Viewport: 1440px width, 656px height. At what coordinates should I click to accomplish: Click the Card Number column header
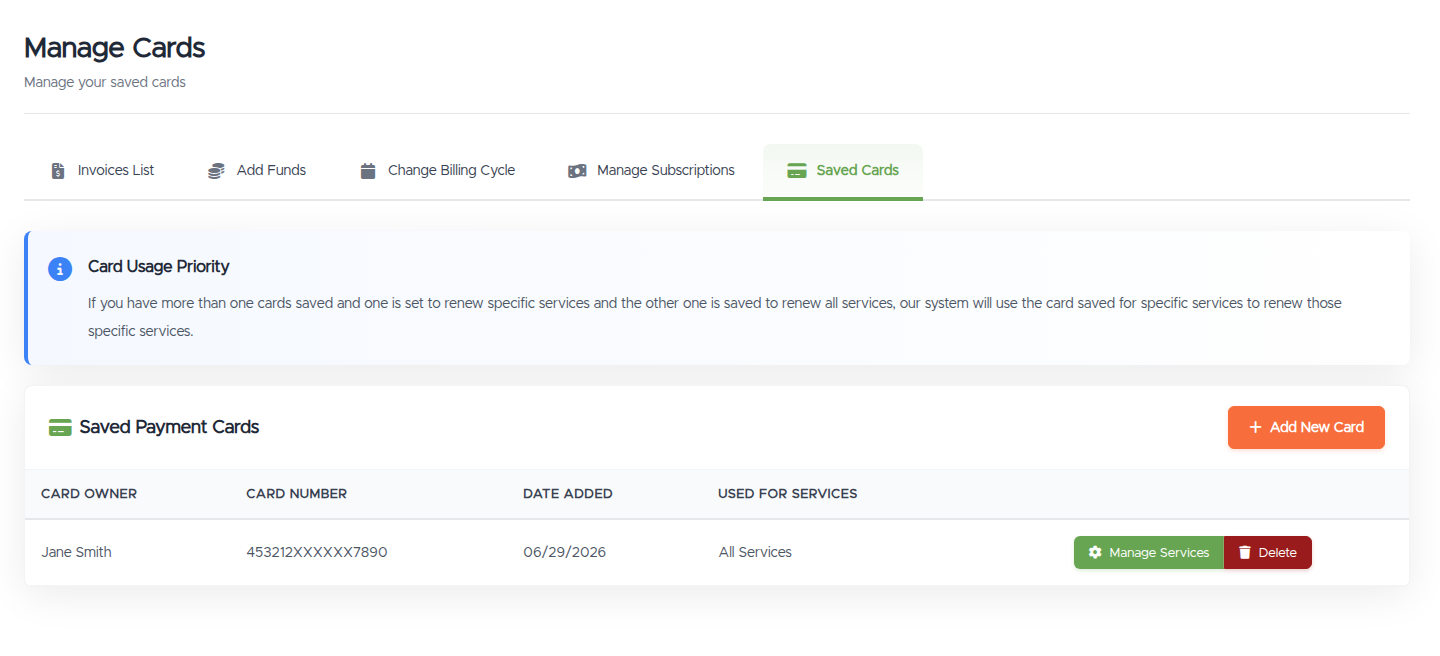[x=297, y=494]
